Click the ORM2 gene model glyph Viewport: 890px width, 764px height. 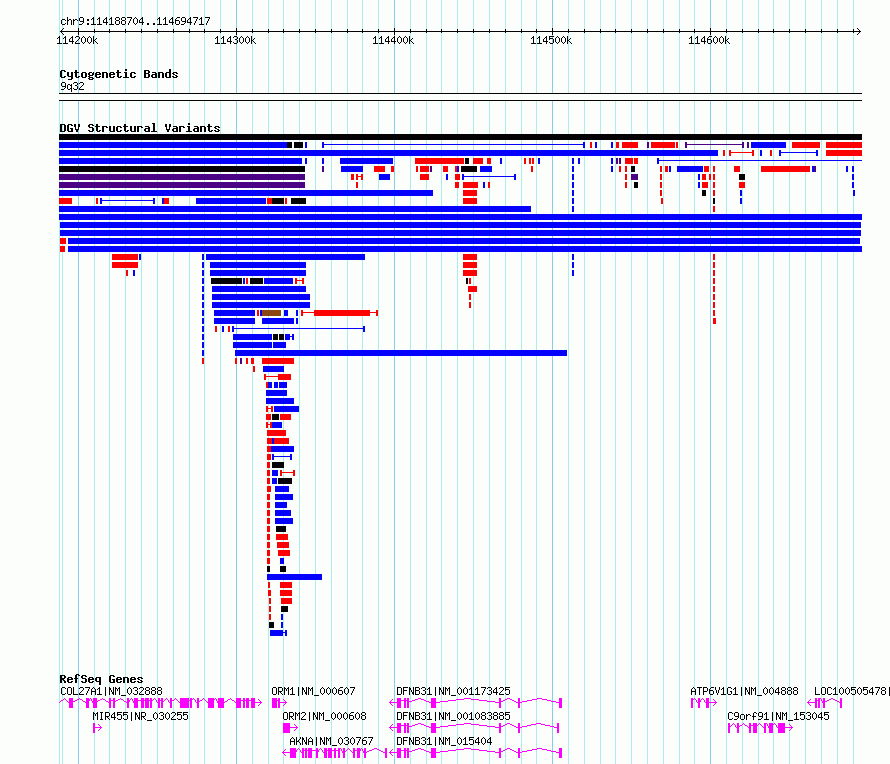290,728
